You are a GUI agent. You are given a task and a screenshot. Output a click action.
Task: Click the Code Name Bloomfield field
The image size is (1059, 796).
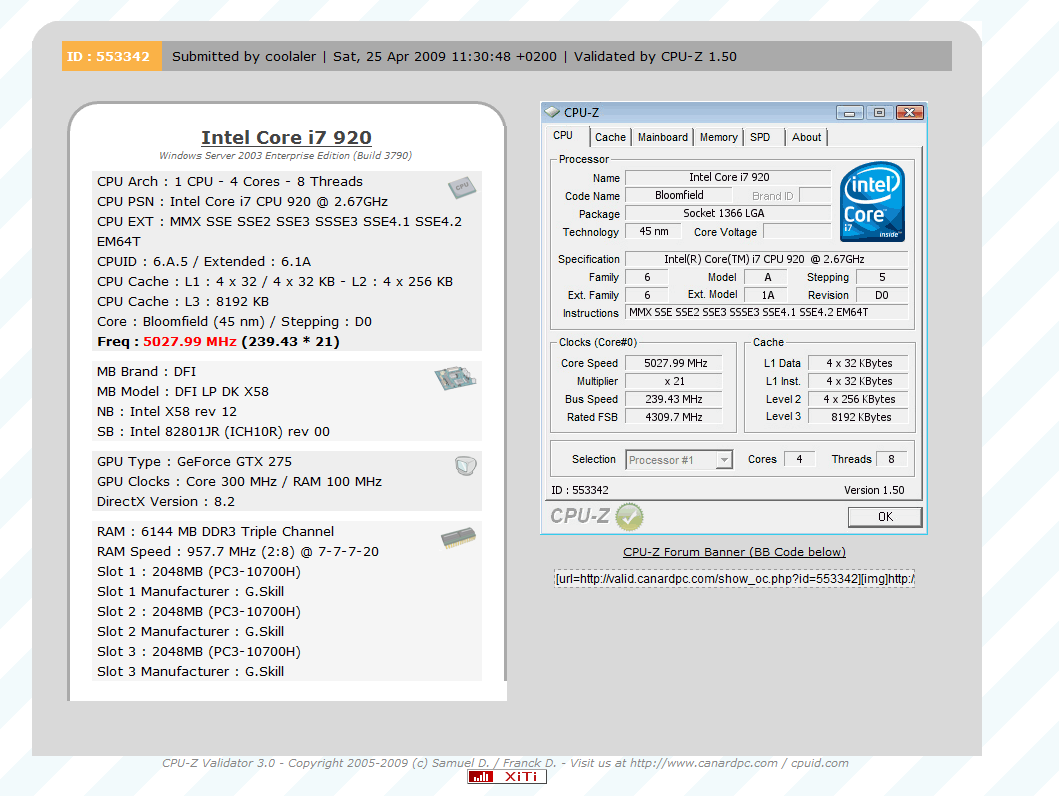[x=679, y=196]
